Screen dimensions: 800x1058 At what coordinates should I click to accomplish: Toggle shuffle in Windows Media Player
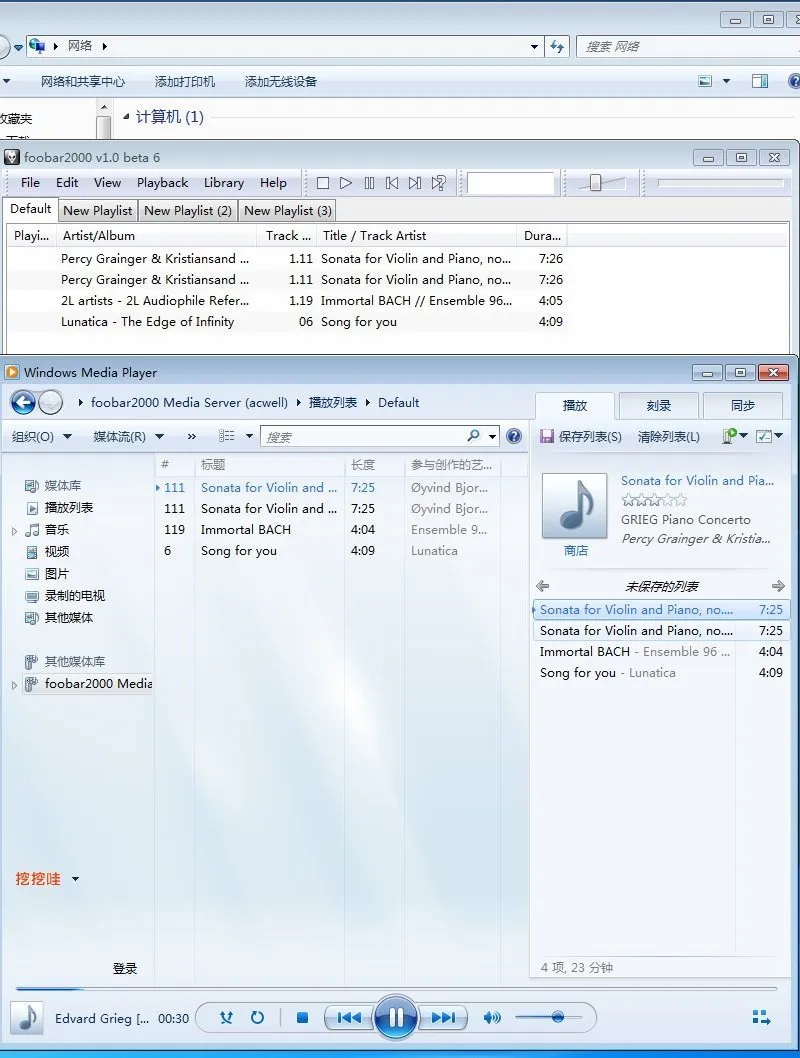click(x=227, y=1018)
